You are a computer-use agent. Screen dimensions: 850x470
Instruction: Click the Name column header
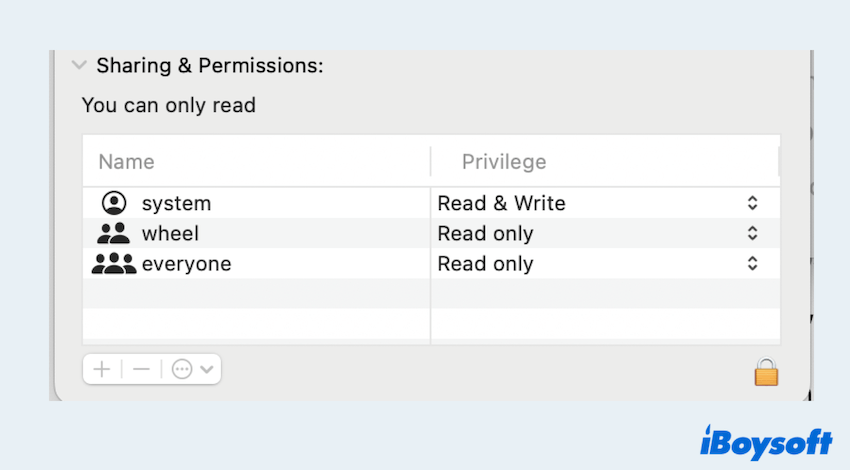127,162
